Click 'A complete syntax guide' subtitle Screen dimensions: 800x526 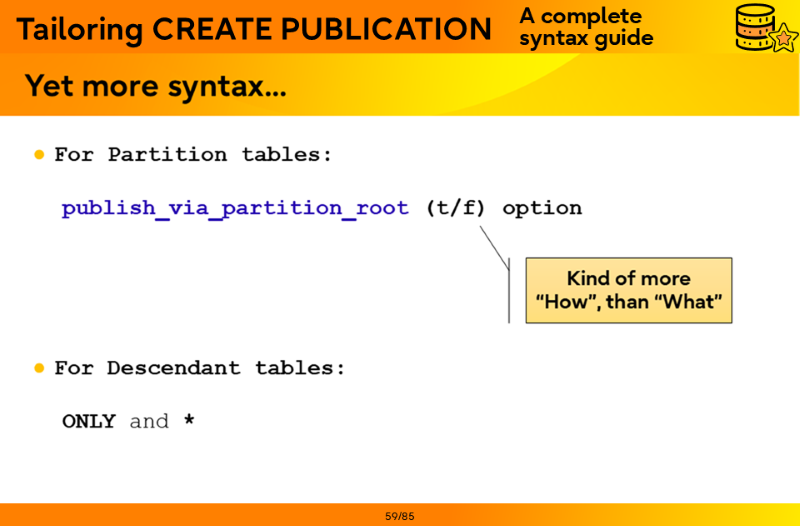pos(586,28)
